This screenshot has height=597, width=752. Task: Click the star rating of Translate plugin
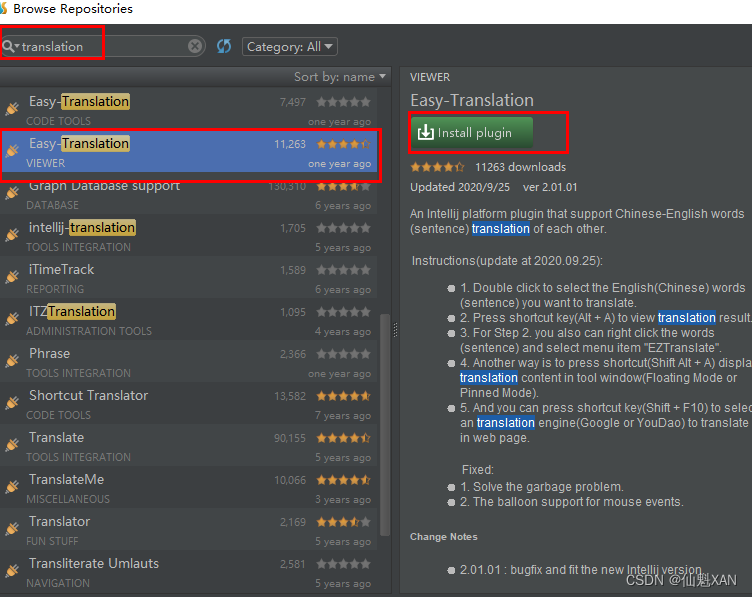pos(343,438)
